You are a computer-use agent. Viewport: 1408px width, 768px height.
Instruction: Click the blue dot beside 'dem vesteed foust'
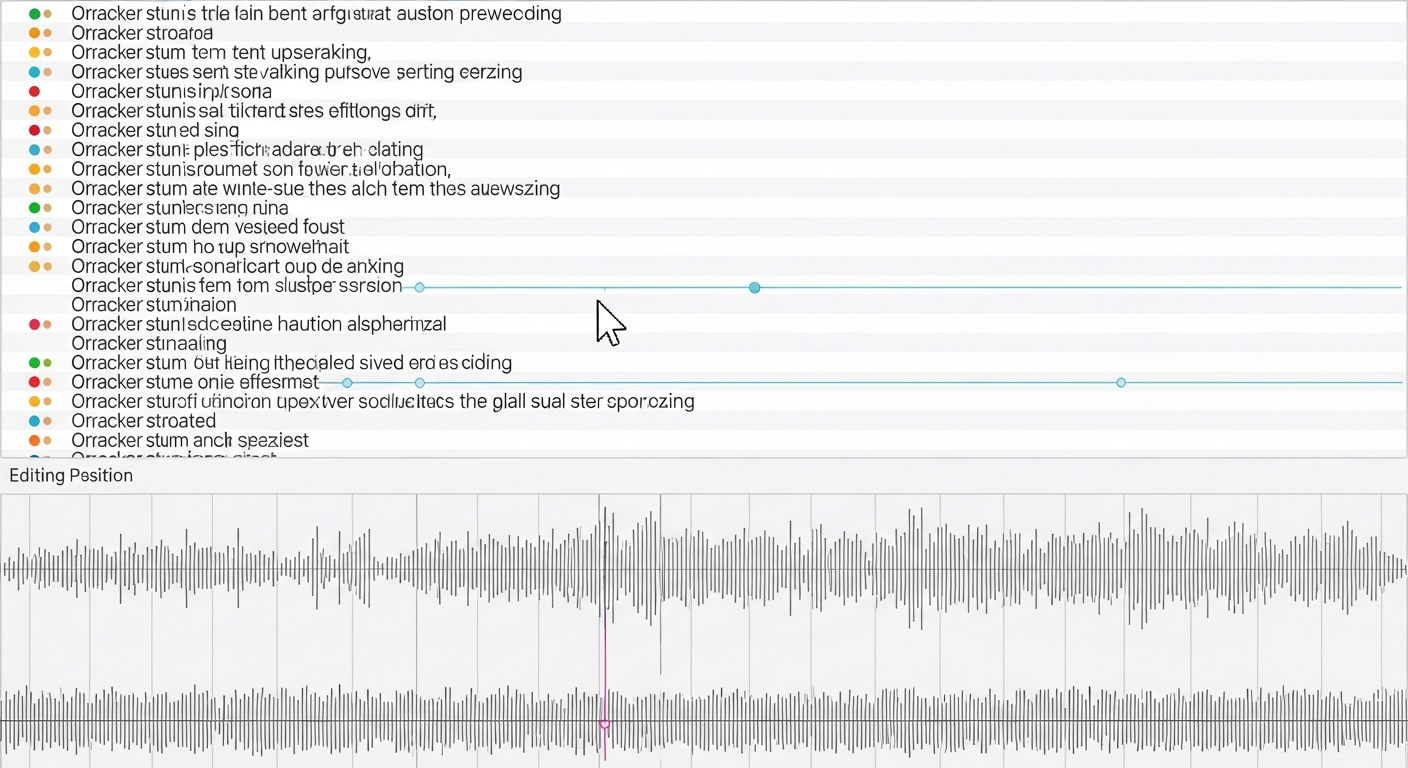click(35, 227)
